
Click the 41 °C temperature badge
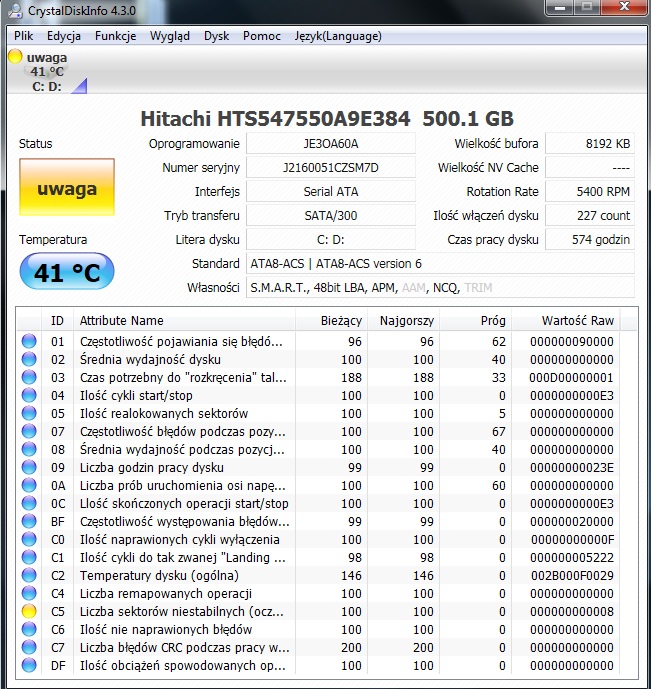67,271
